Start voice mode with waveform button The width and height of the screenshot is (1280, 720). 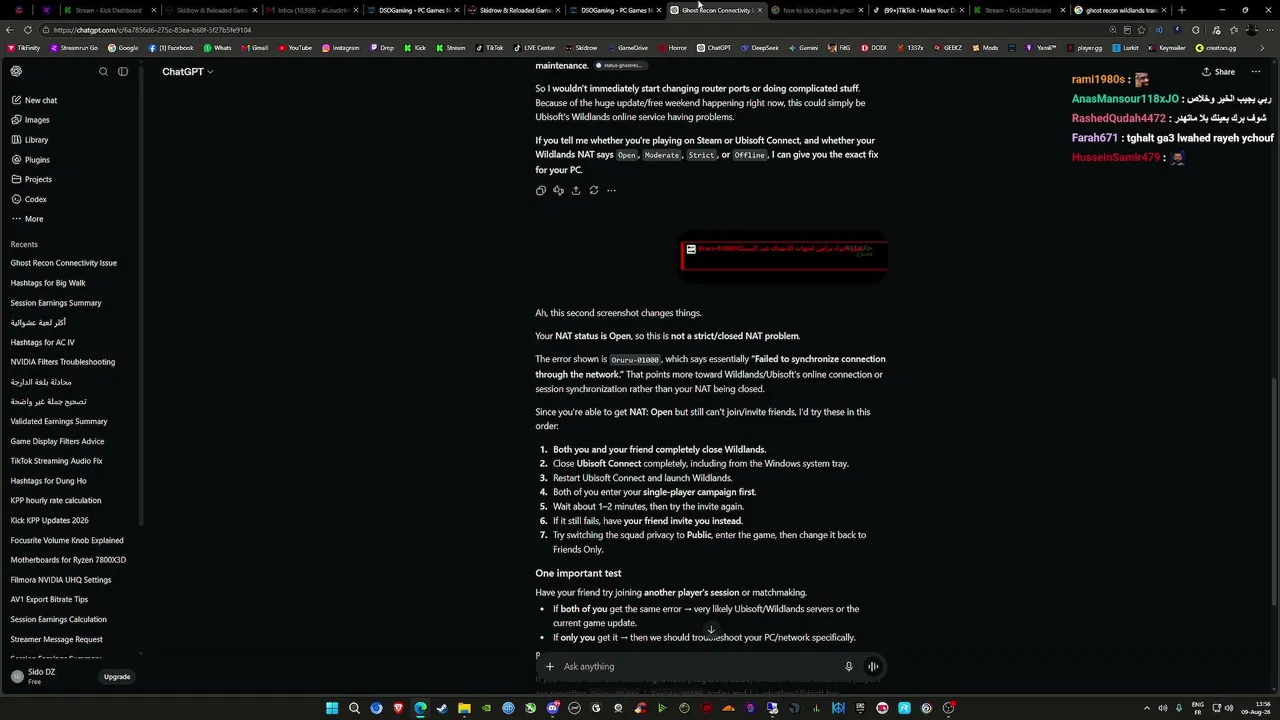[873, 667]
